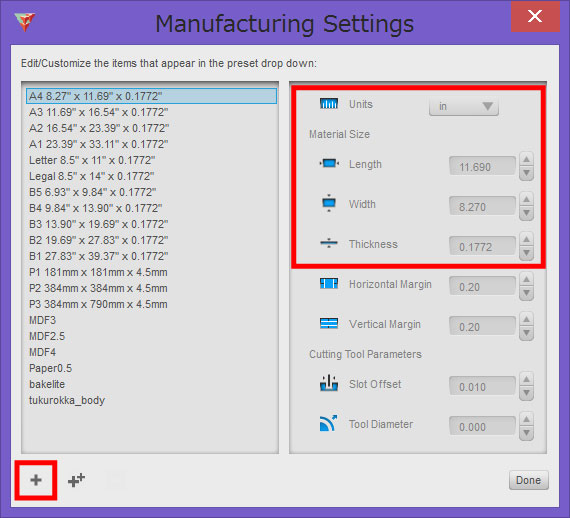
Task: Click the application logo in title bar
Action: pos(25,22)
